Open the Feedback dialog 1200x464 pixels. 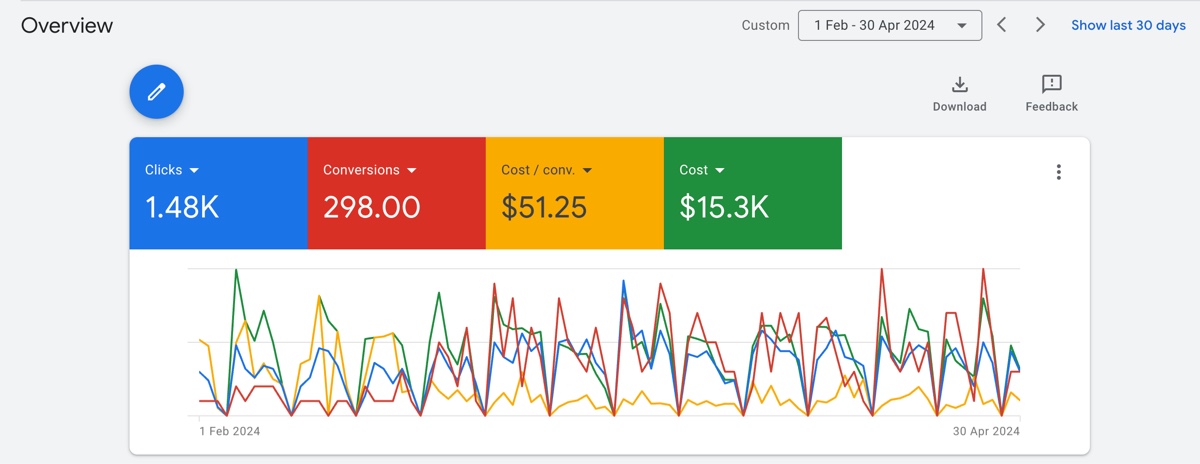point(1051,93)
